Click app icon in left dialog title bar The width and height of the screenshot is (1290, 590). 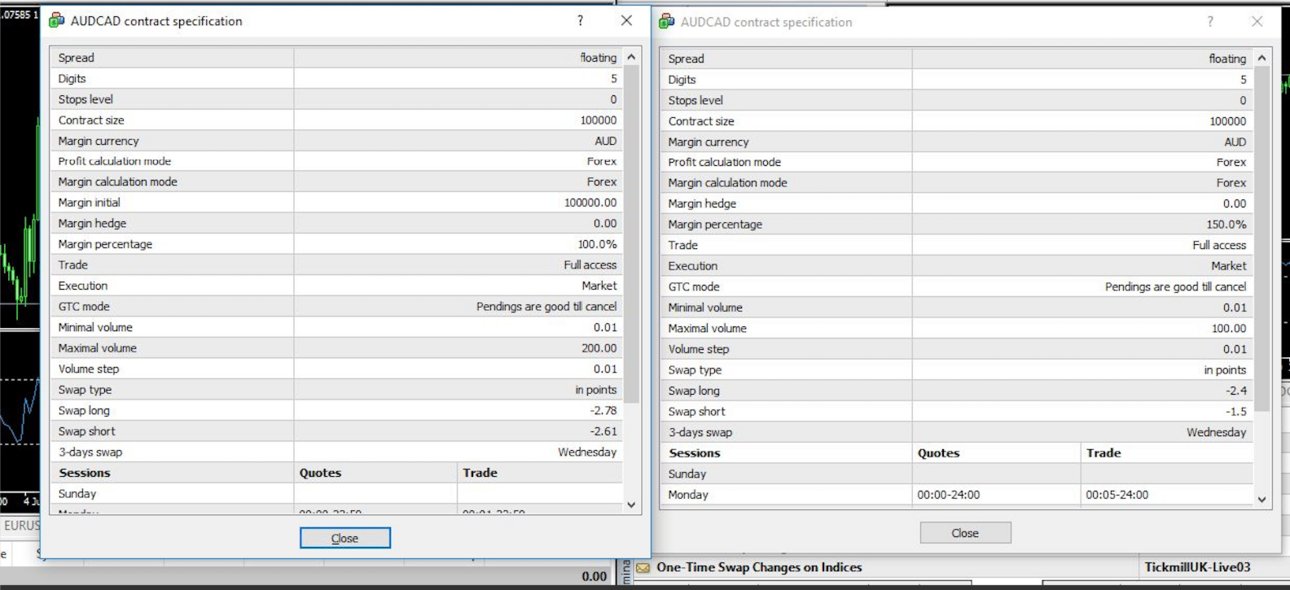(56, 20)
